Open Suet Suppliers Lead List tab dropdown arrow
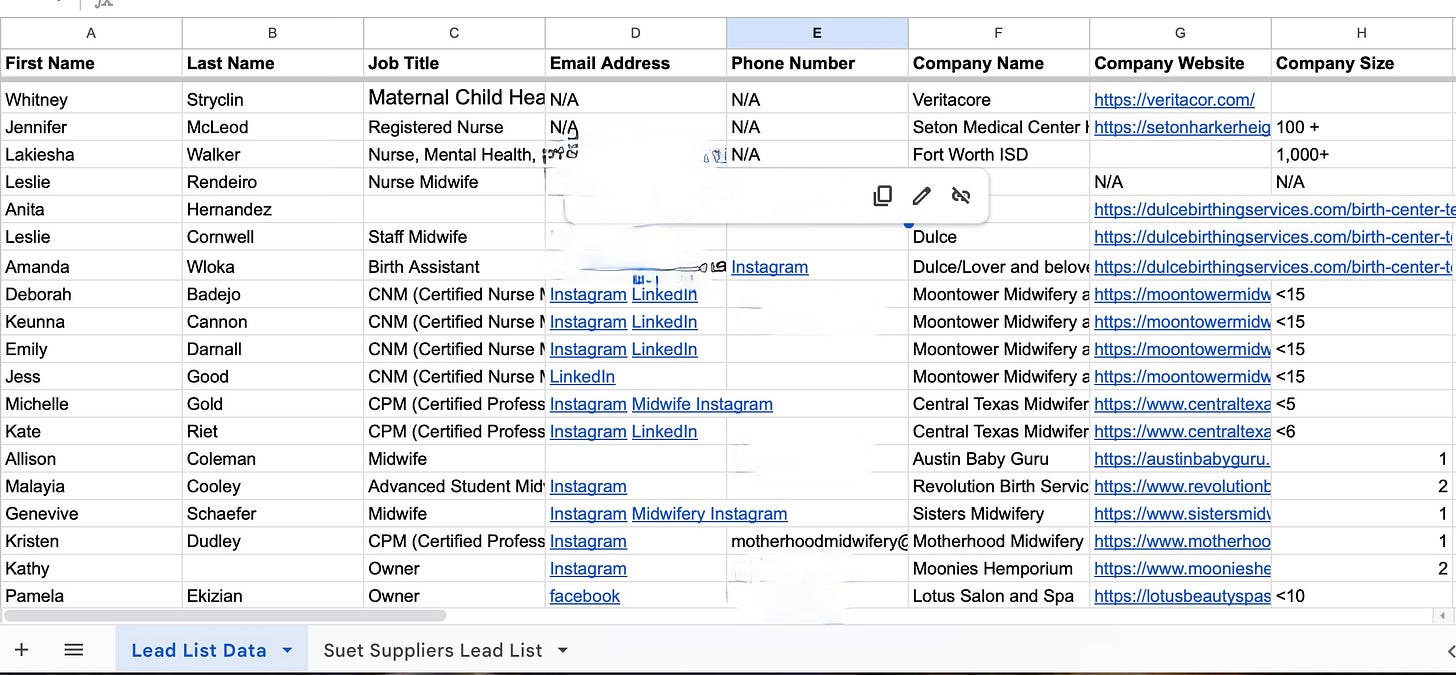Image resolution: width=1456 pixels, height=675 pixels. point(562,650)
